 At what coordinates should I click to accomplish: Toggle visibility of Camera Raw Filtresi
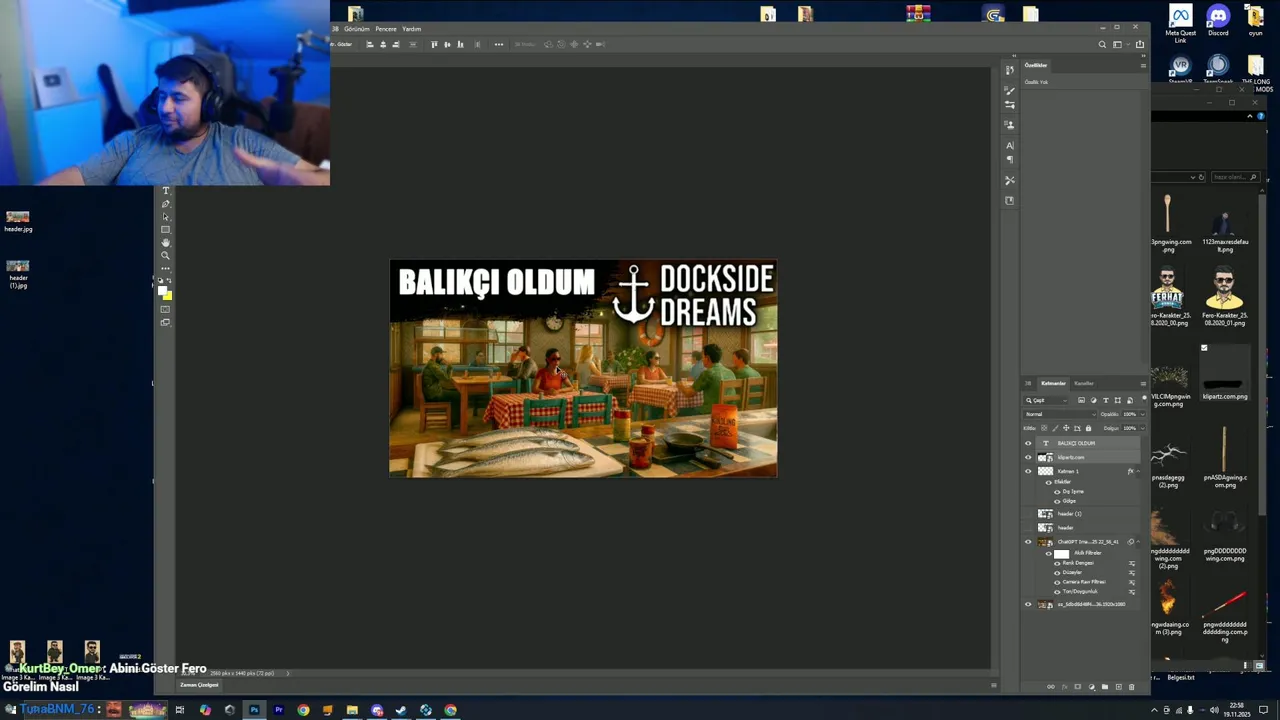click(x=1057, y=582)
